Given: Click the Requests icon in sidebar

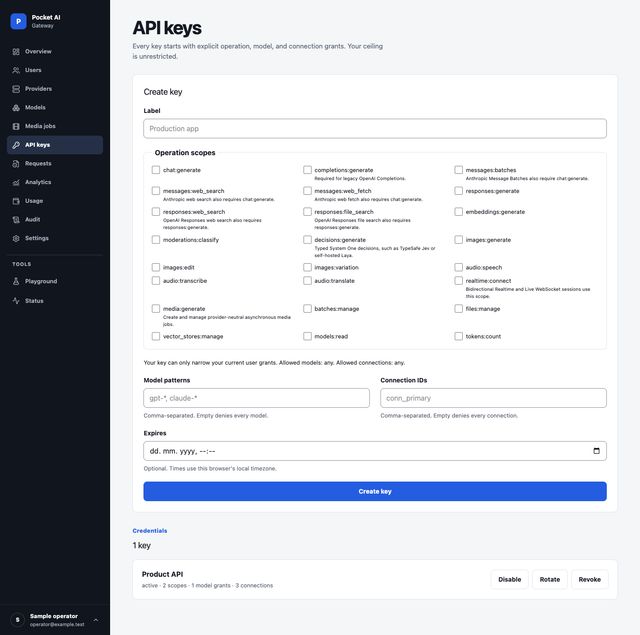Looking at the screenshot, I should click(16, 164).
